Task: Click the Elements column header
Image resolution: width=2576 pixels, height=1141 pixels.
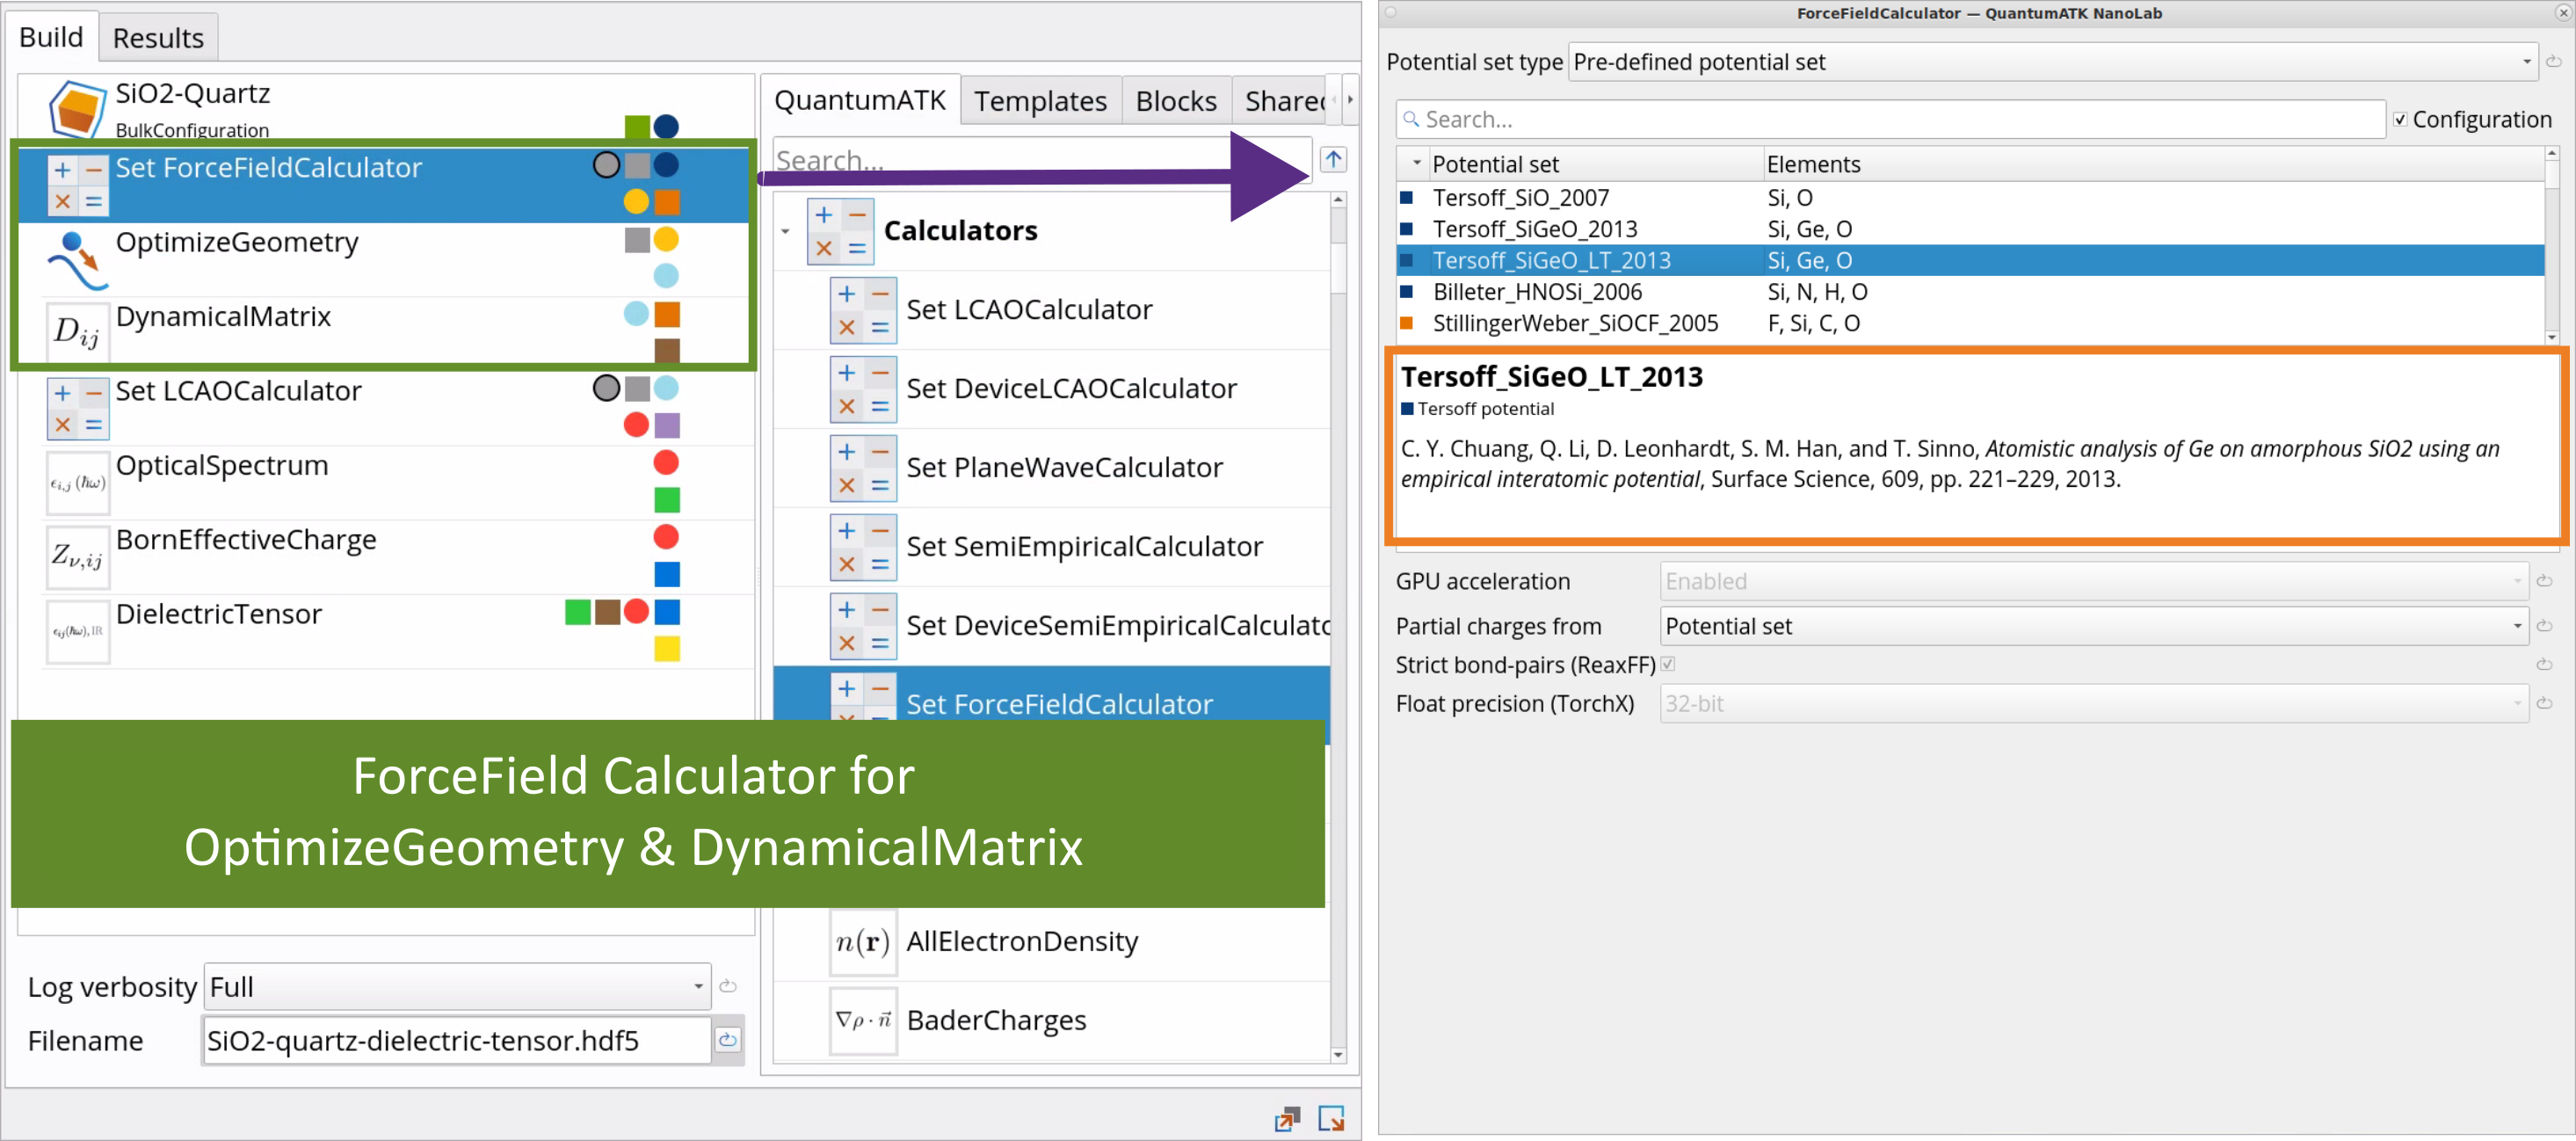Action: (2153, 164)
